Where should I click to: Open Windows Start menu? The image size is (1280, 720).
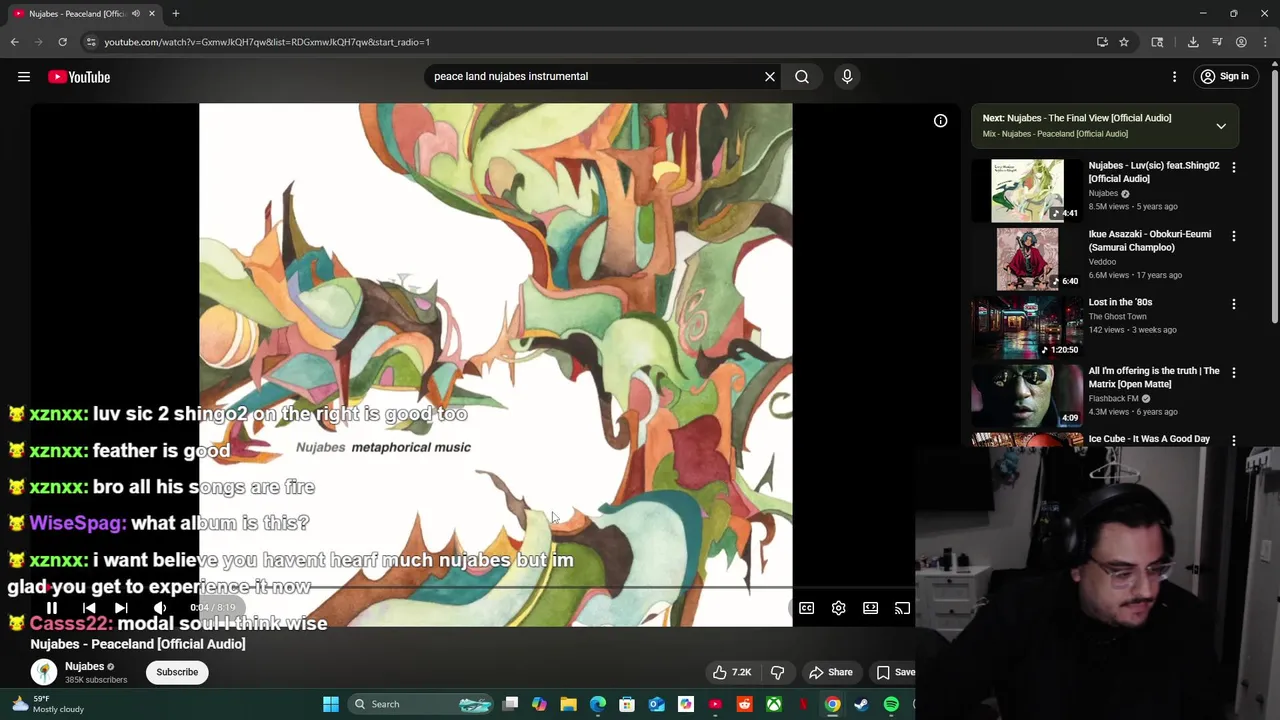click(331, 704)
